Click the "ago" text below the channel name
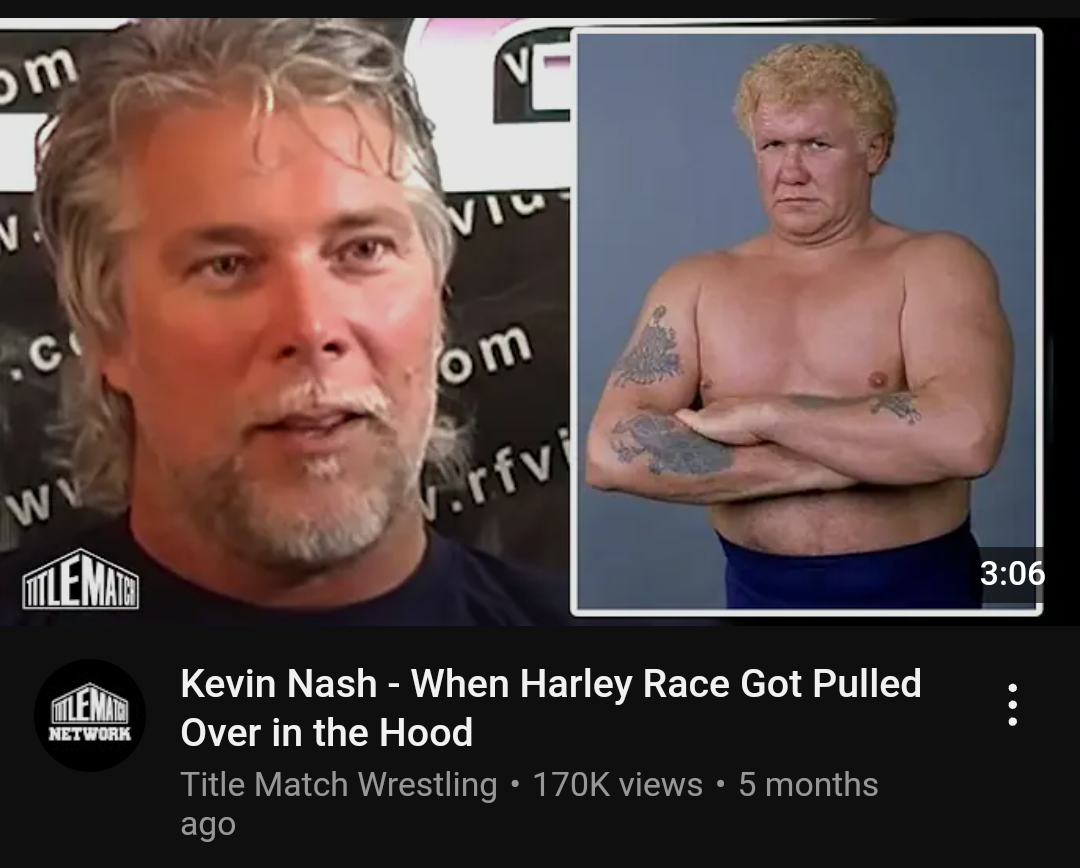The image size is (1080, 868). click(208, 825)
